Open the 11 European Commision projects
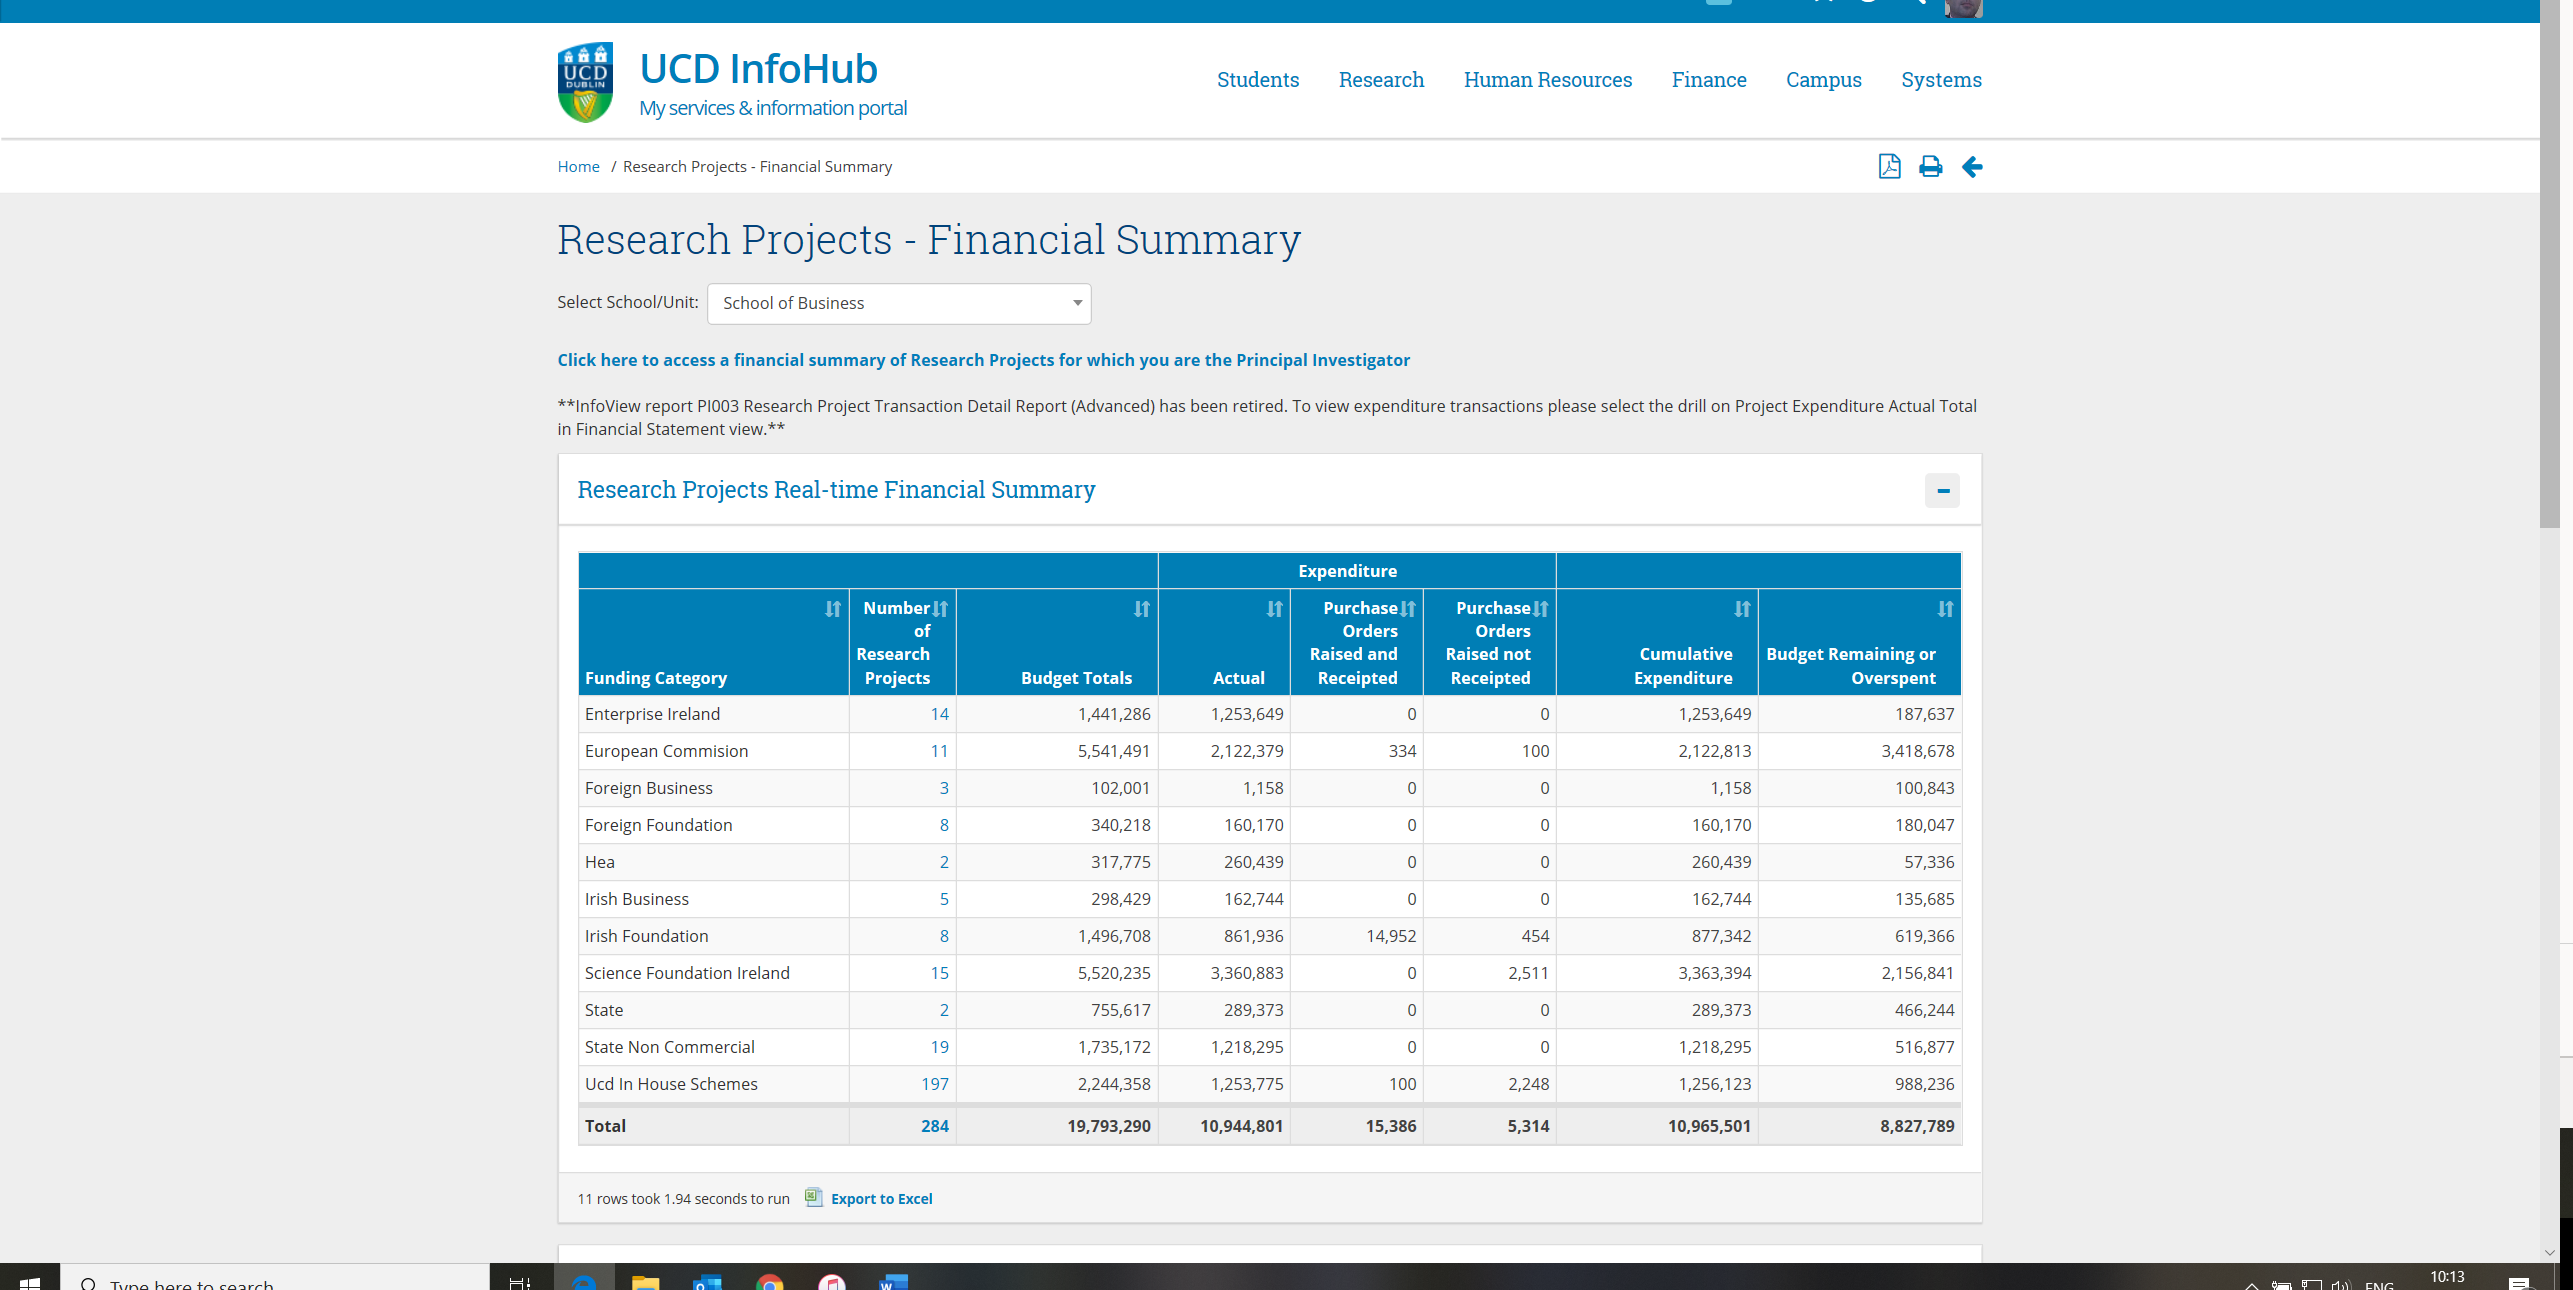 click(939, 751)
